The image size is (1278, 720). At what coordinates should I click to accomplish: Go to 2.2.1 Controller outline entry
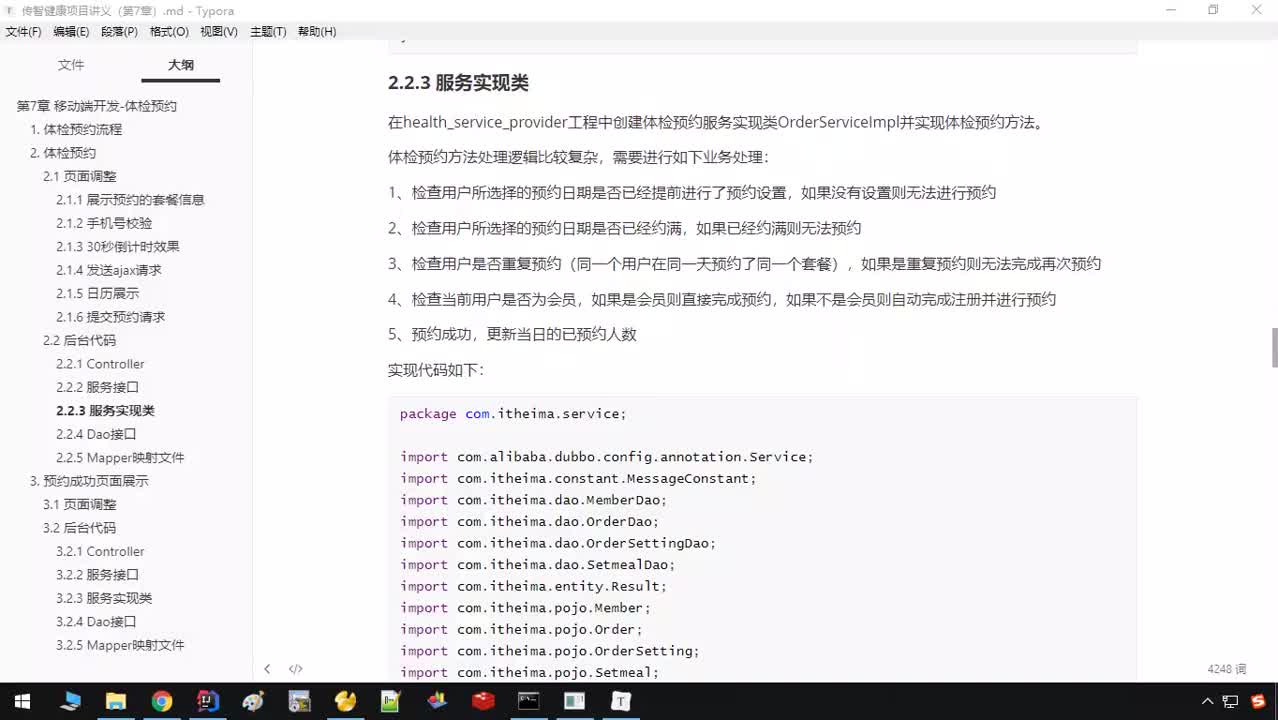point(100,364)
